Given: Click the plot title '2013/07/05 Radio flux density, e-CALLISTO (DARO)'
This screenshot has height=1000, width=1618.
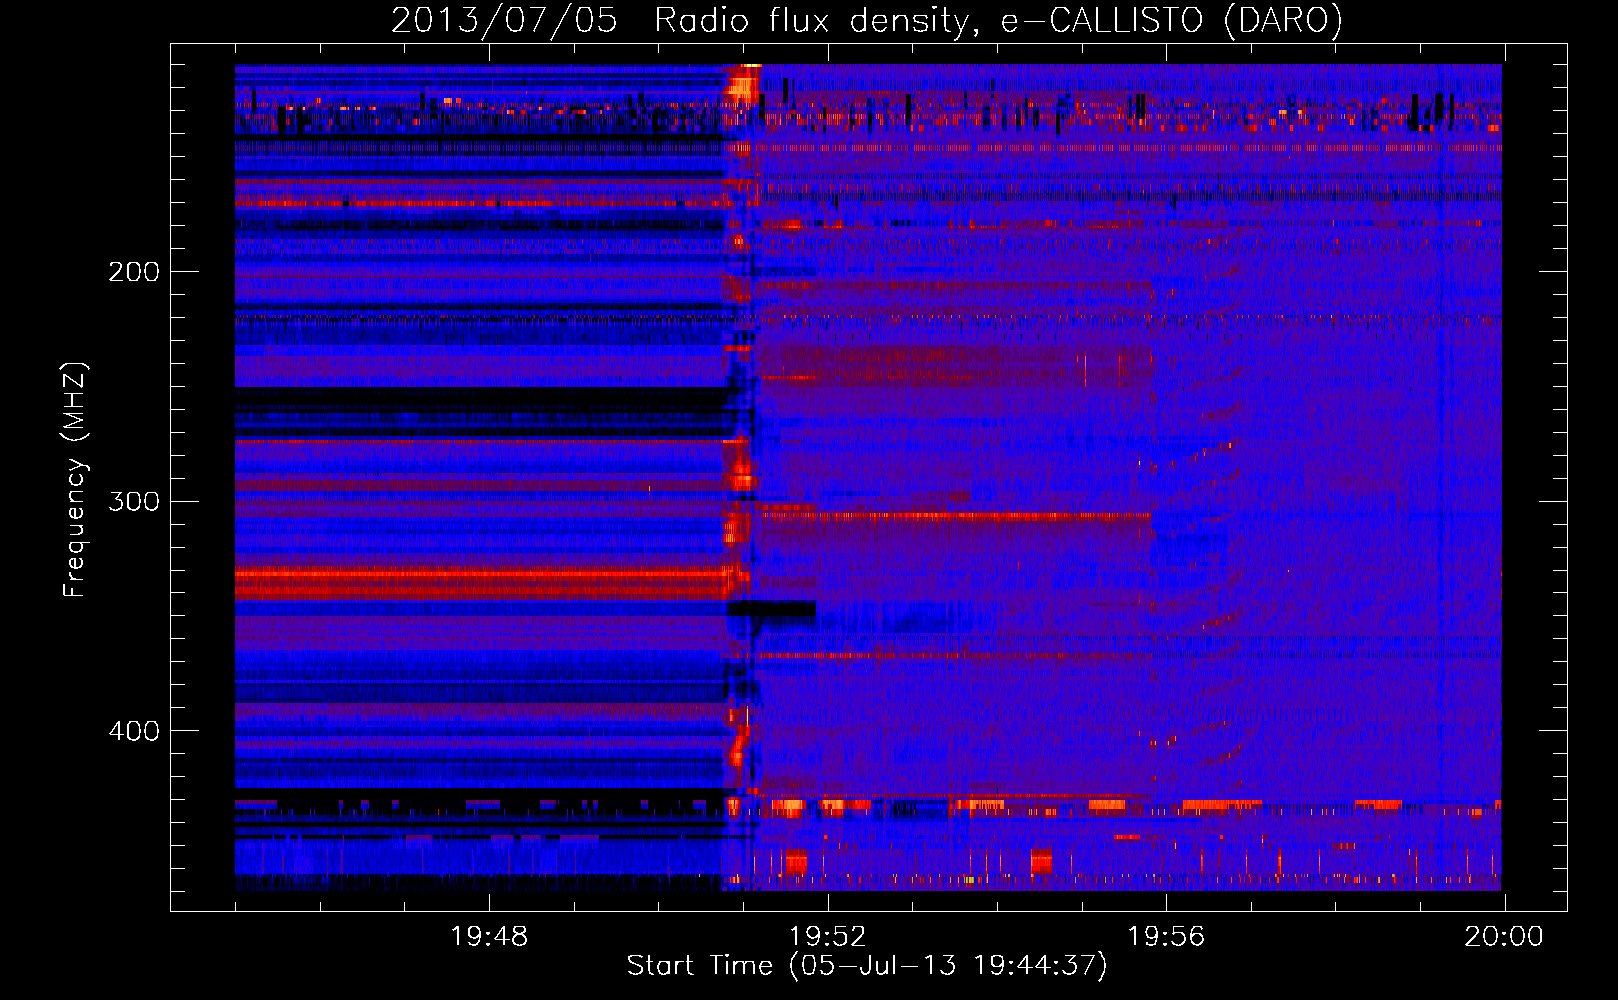Looking at the screenshot, I should pos(867,21).
